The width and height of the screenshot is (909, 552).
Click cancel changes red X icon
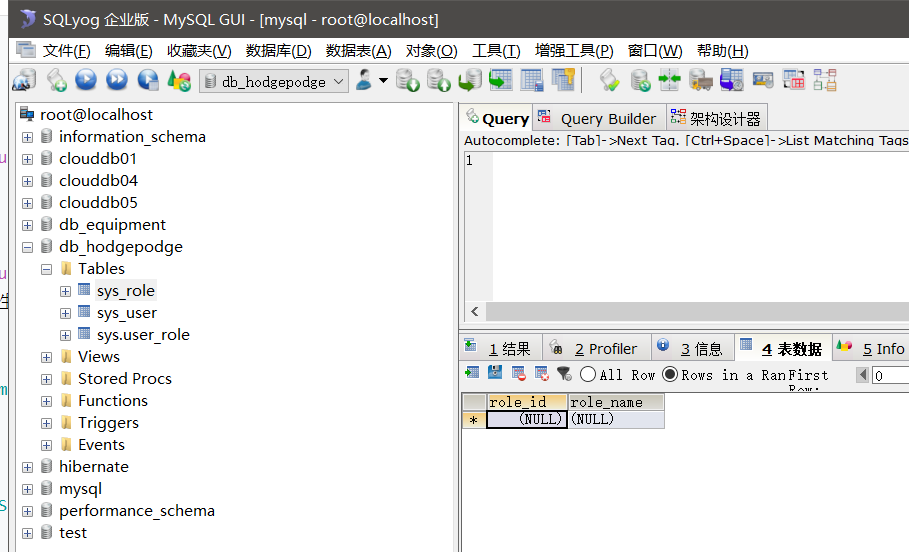(x=542, y=373)
